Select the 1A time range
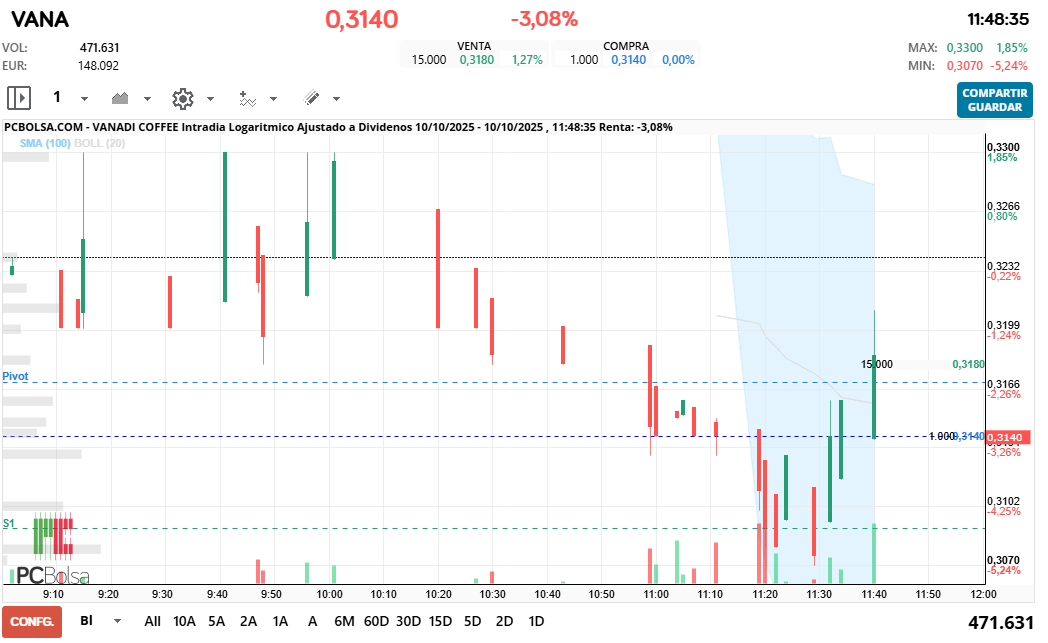 (x=280, y=621)
